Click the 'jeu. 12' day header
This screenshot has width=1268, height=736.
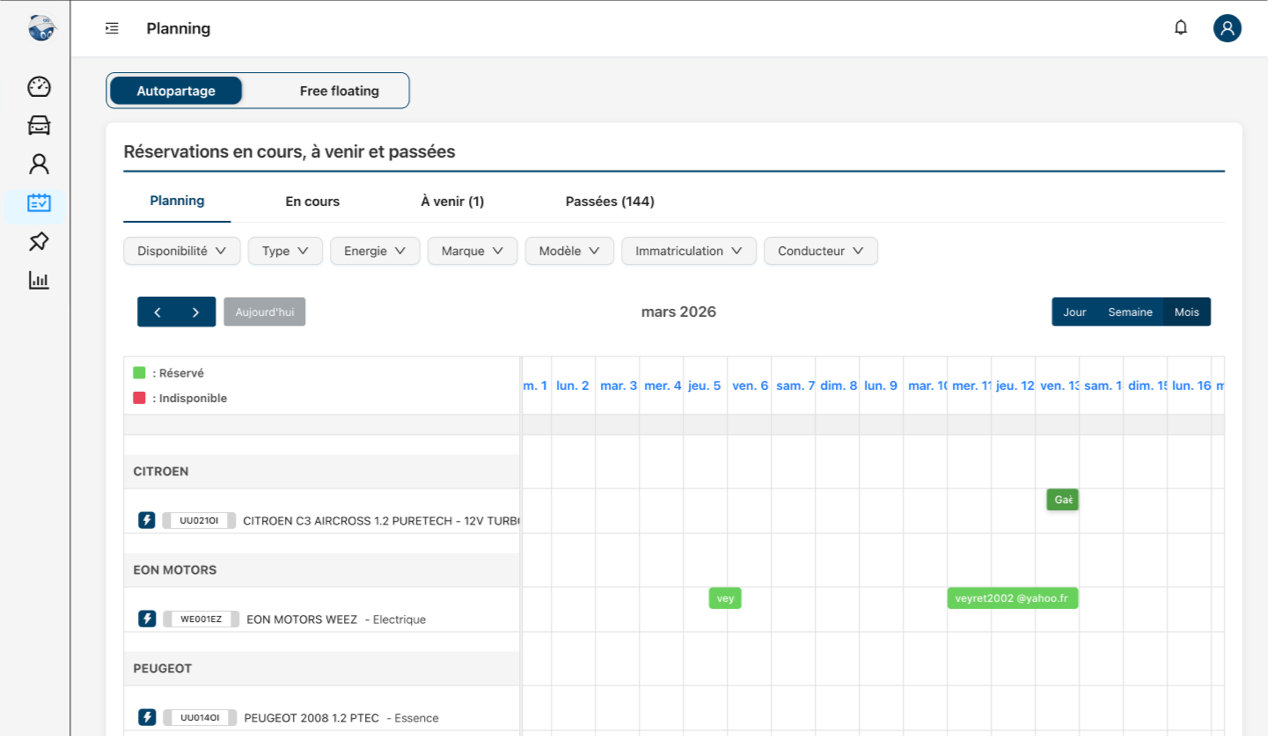click(x=1014, y=385)
